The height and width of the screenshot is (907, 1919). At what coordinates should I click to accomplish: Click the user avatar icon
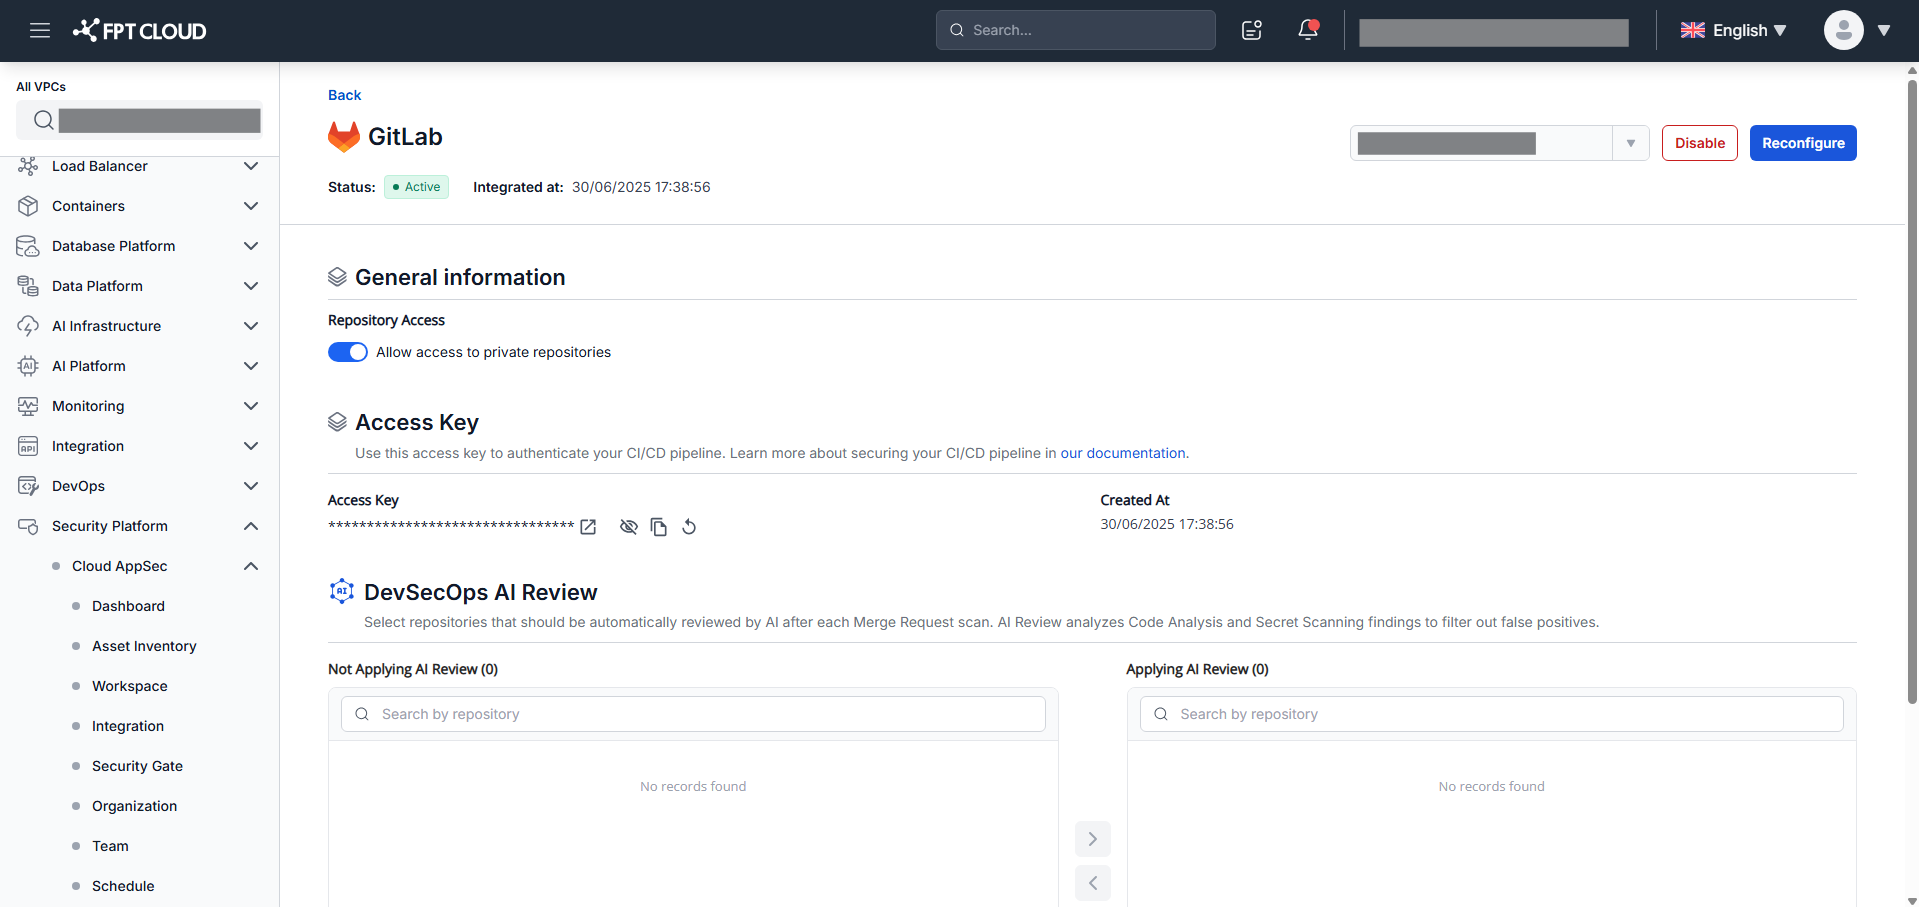[1843, 30]
